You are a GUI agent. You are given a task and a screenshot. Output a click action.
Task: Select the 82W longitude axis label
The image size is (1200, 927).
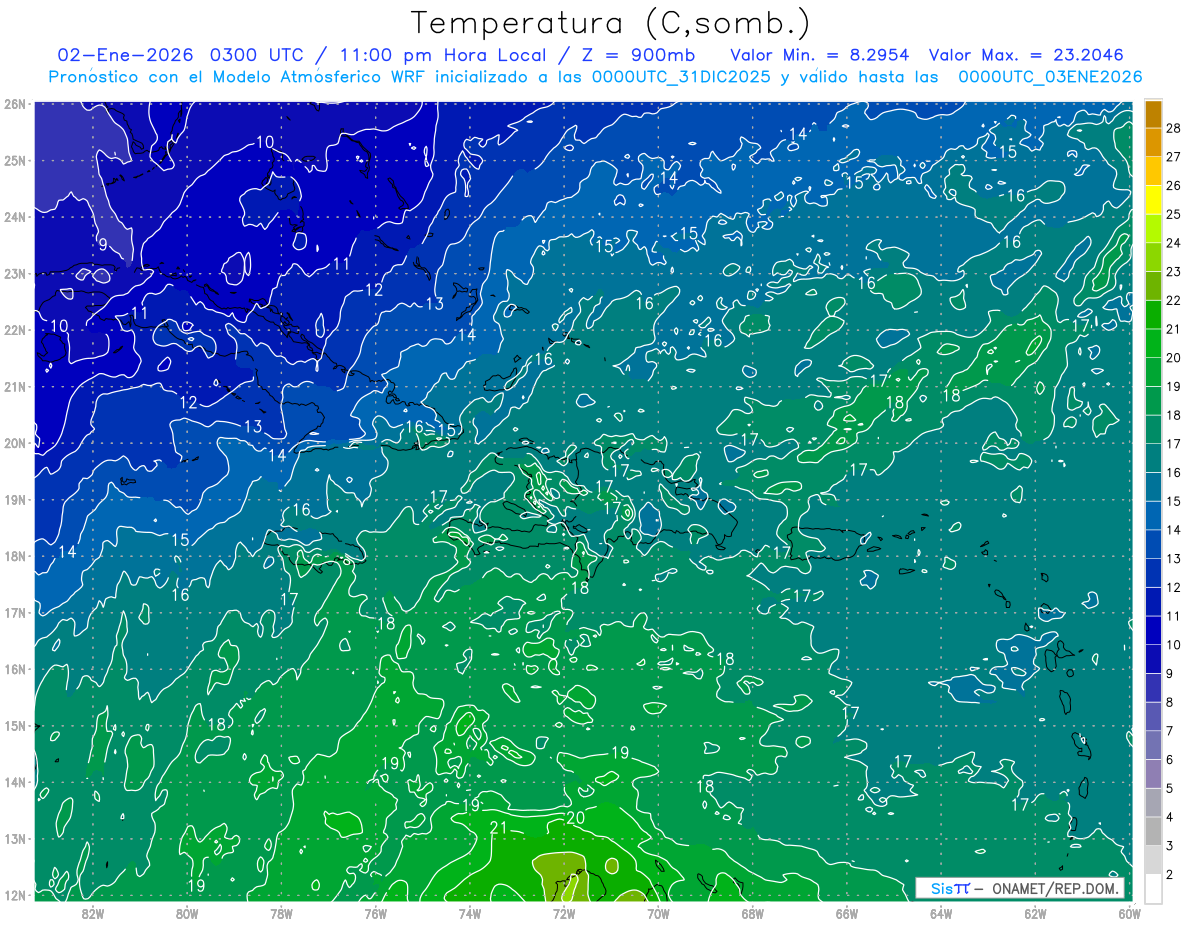[92, 913]
